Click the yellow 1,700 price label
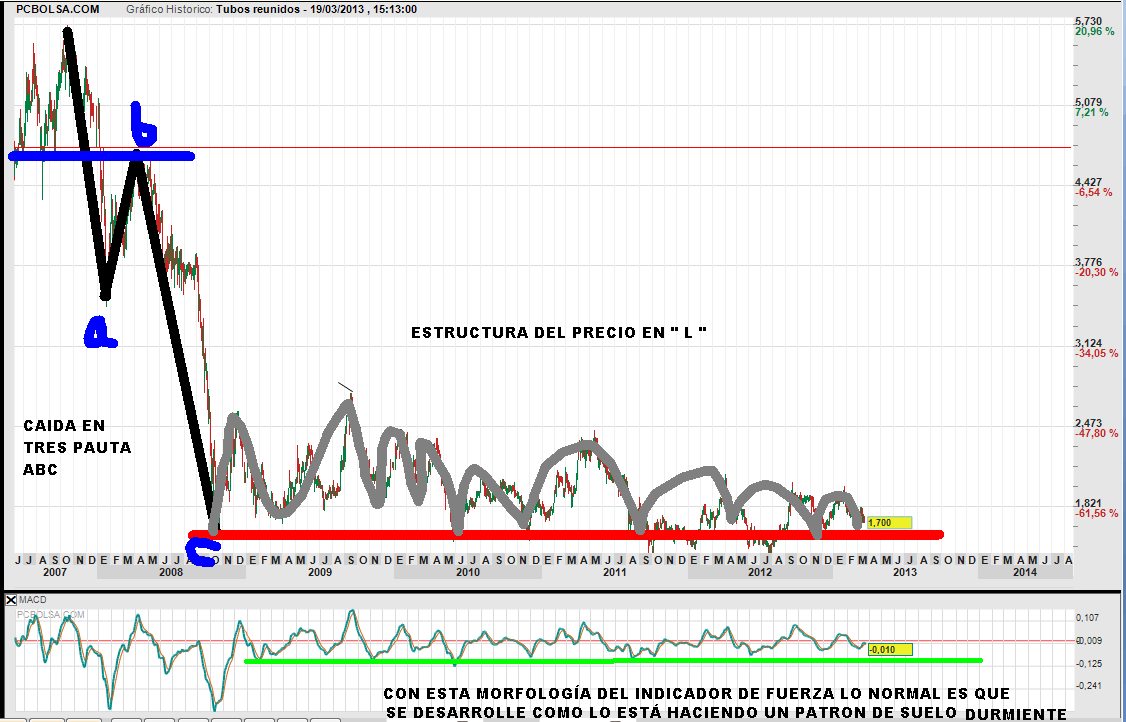Screen dimensions: 1126x722 pos(889,522)
